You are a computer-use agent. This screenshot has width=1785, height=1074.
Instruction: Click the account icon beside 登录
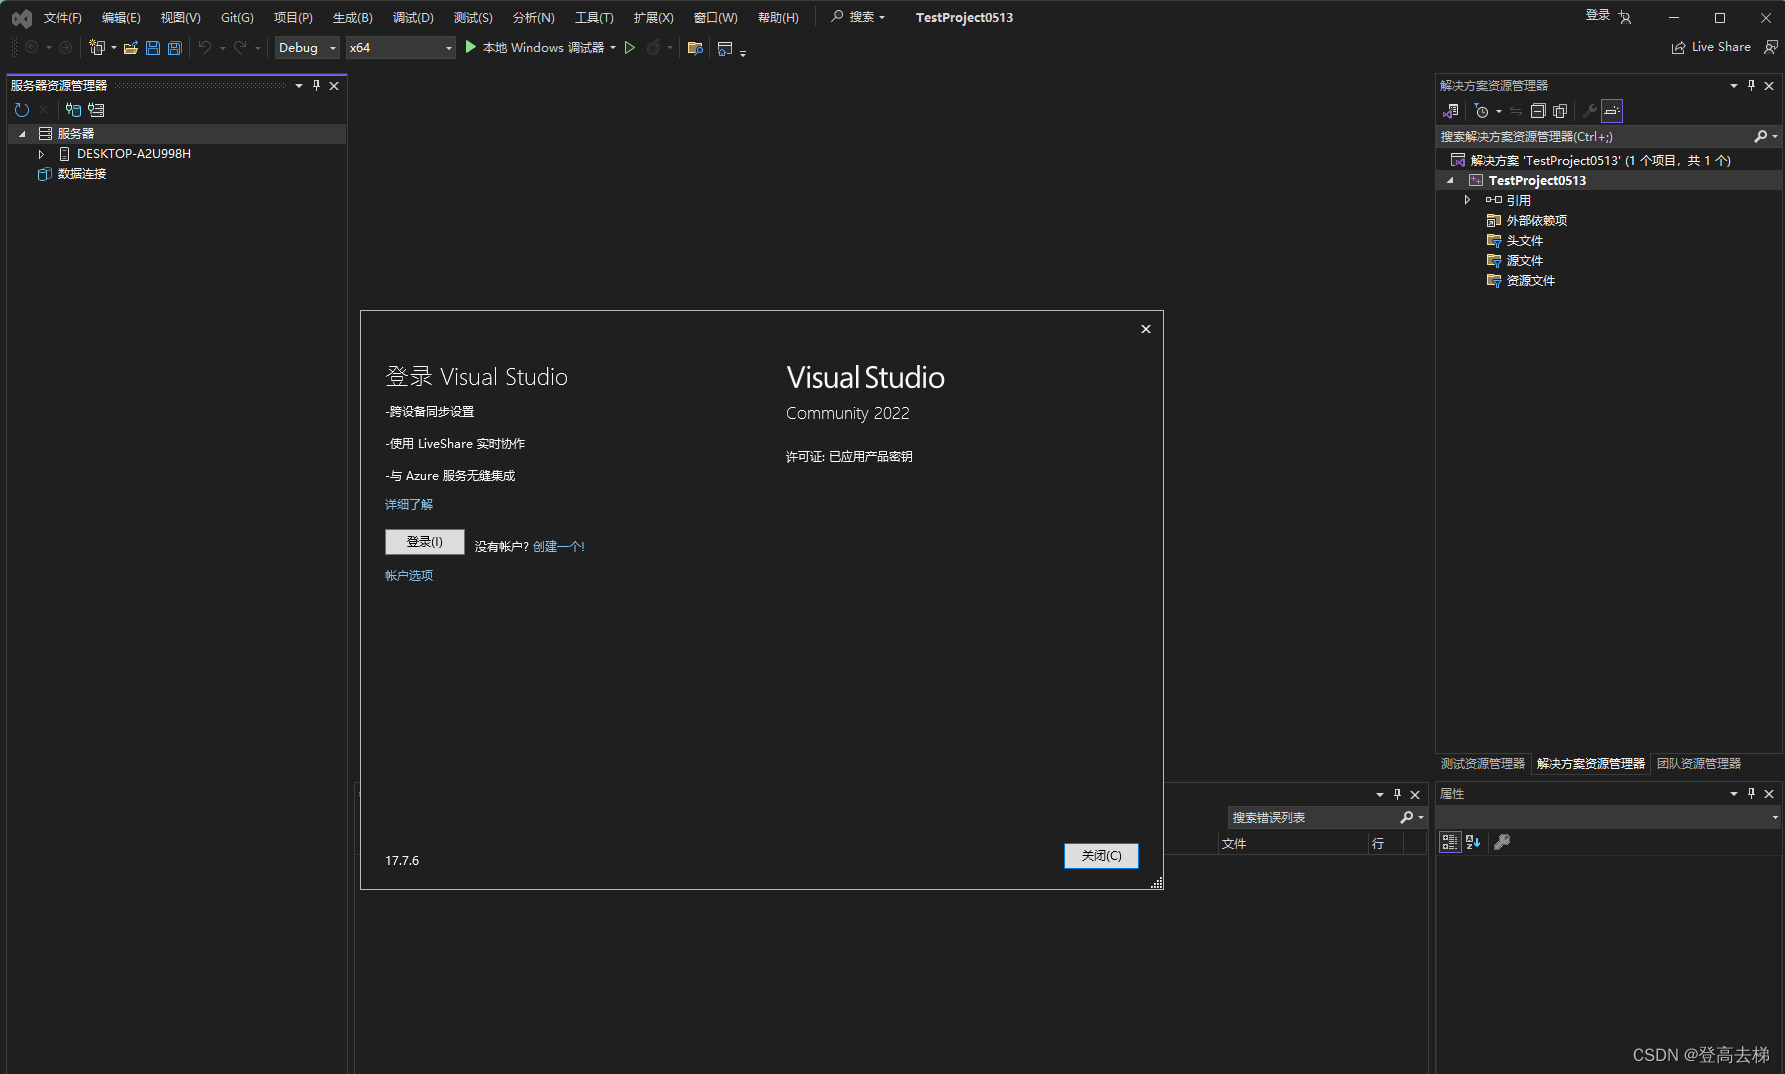(1625, 17)
